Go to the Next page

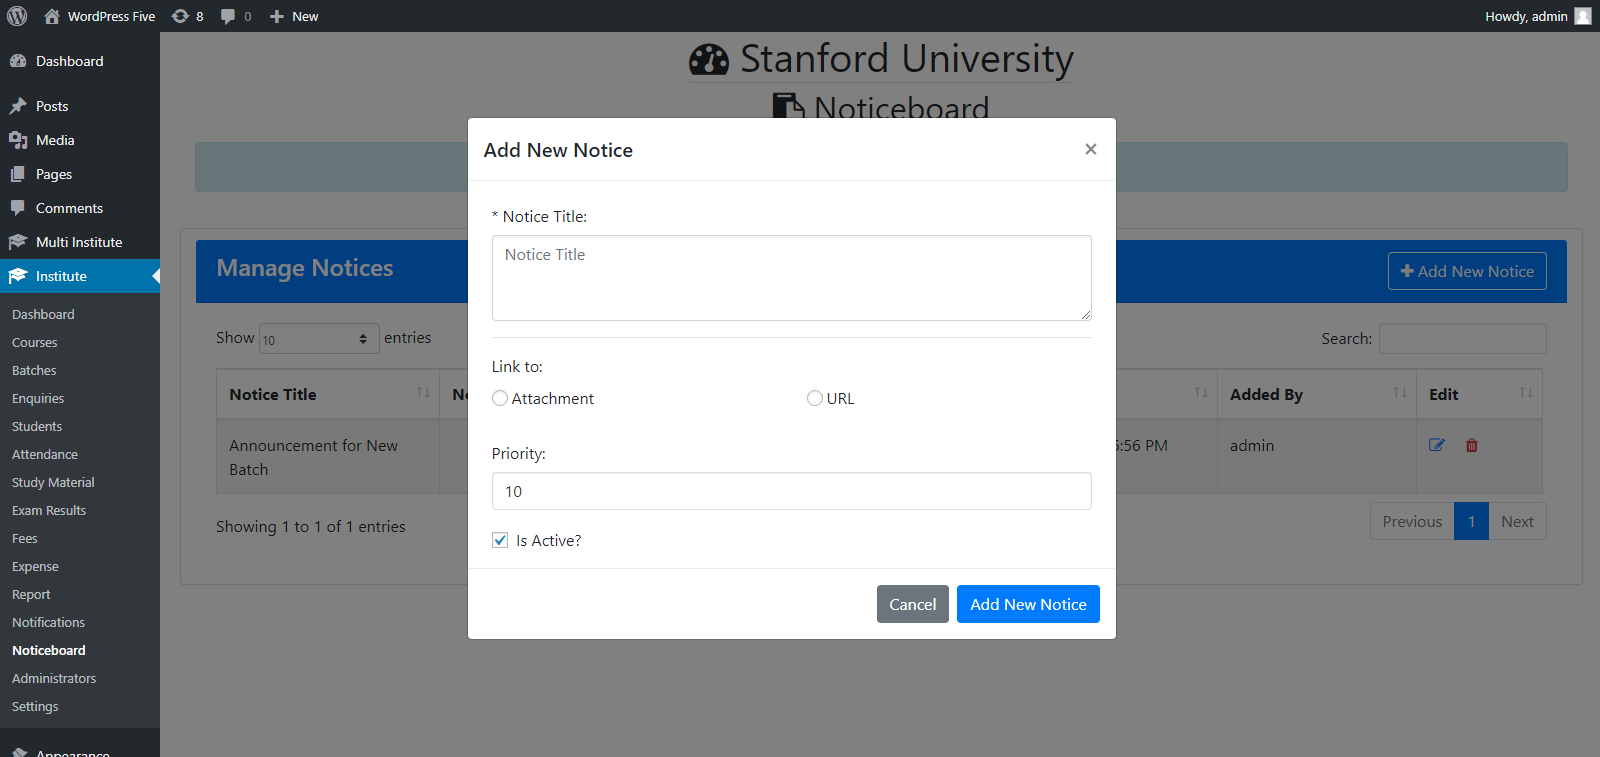tap(1517, 521)
